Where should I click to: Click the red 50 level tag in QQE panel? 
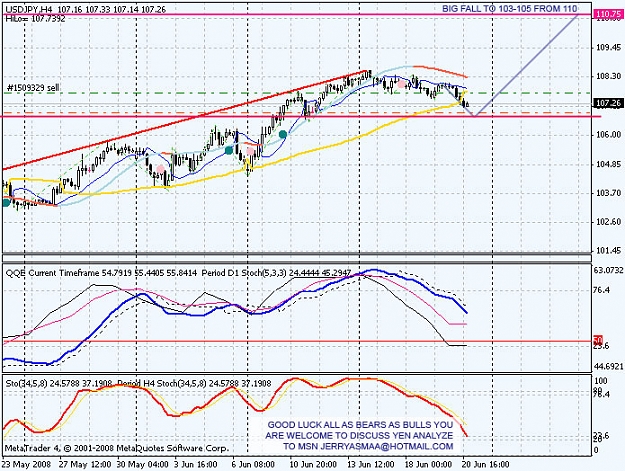[598, 340]
